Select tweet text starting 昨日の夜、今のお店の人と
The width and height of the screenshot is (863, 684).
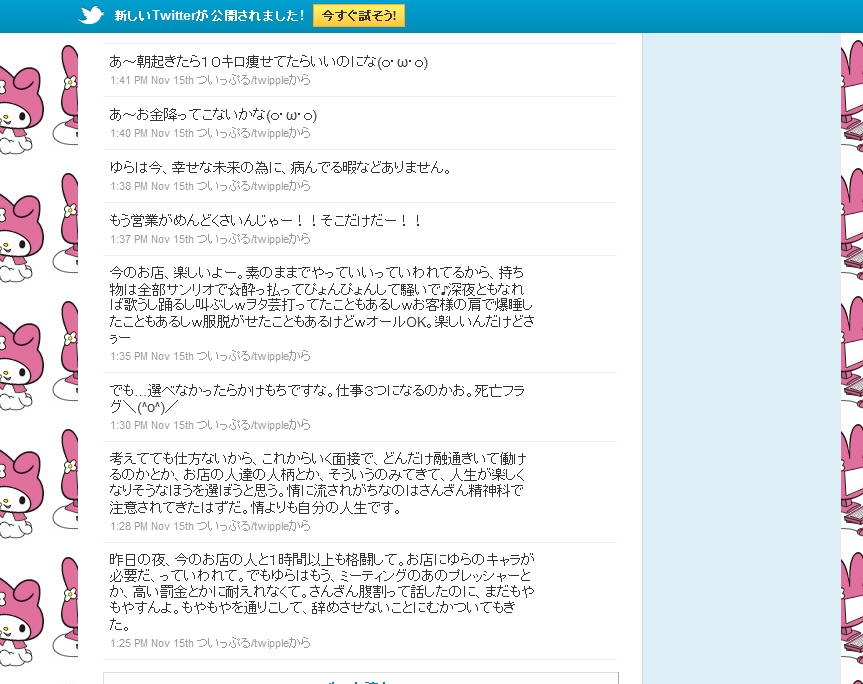pos(322,592)
